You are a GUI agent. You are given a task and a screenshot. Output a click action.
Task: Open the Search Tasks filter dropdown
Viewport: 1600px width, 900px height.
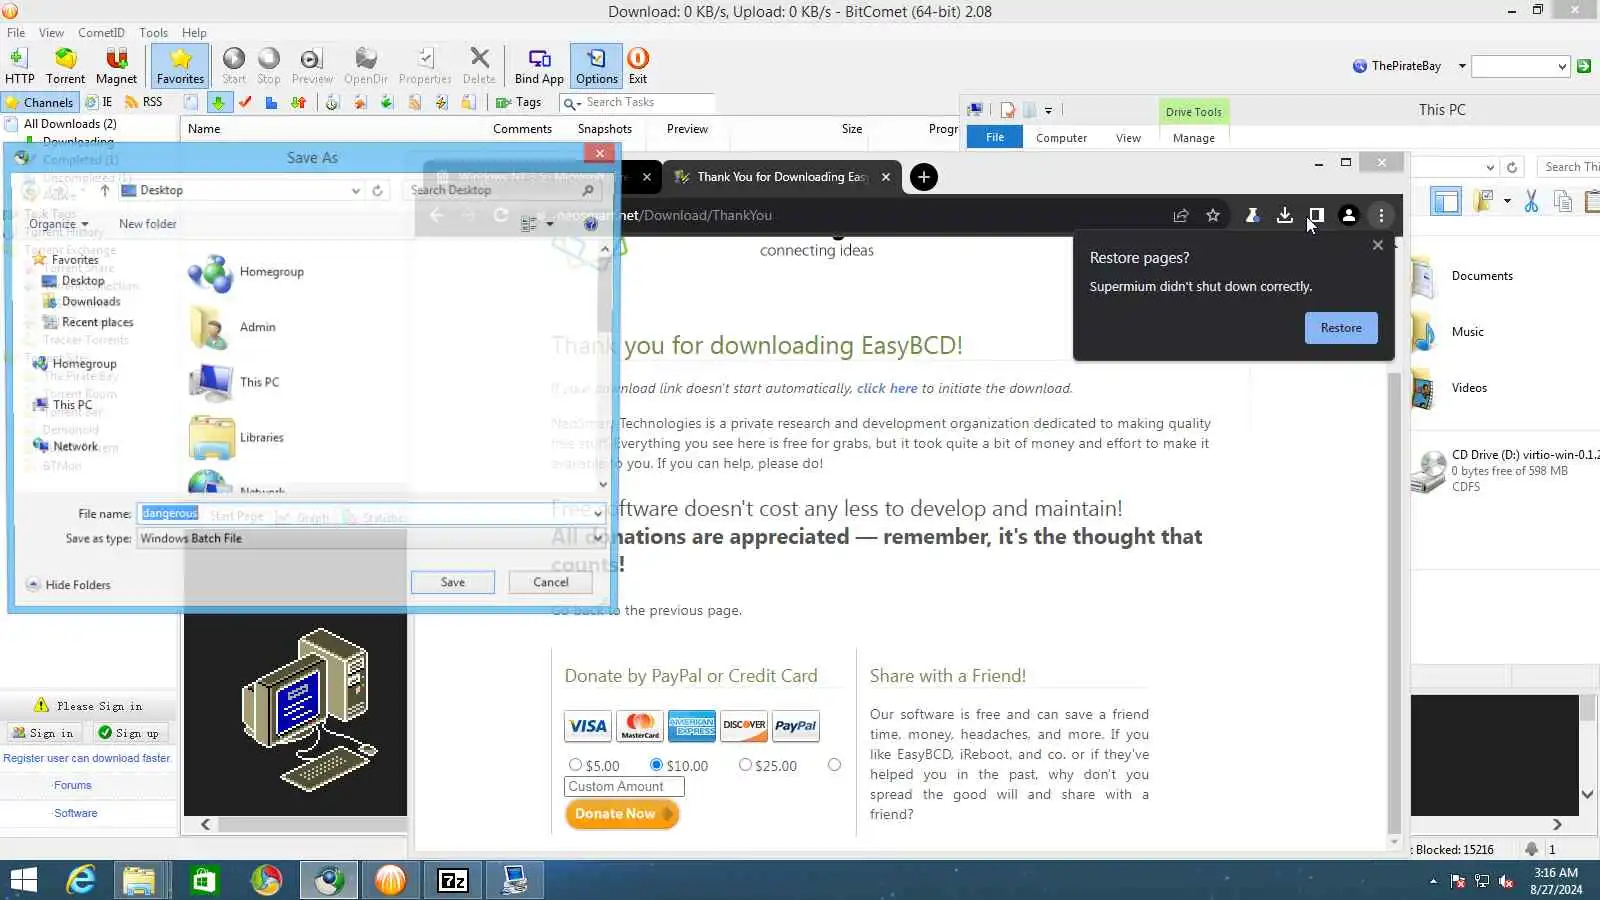click(x=572, y=103)
